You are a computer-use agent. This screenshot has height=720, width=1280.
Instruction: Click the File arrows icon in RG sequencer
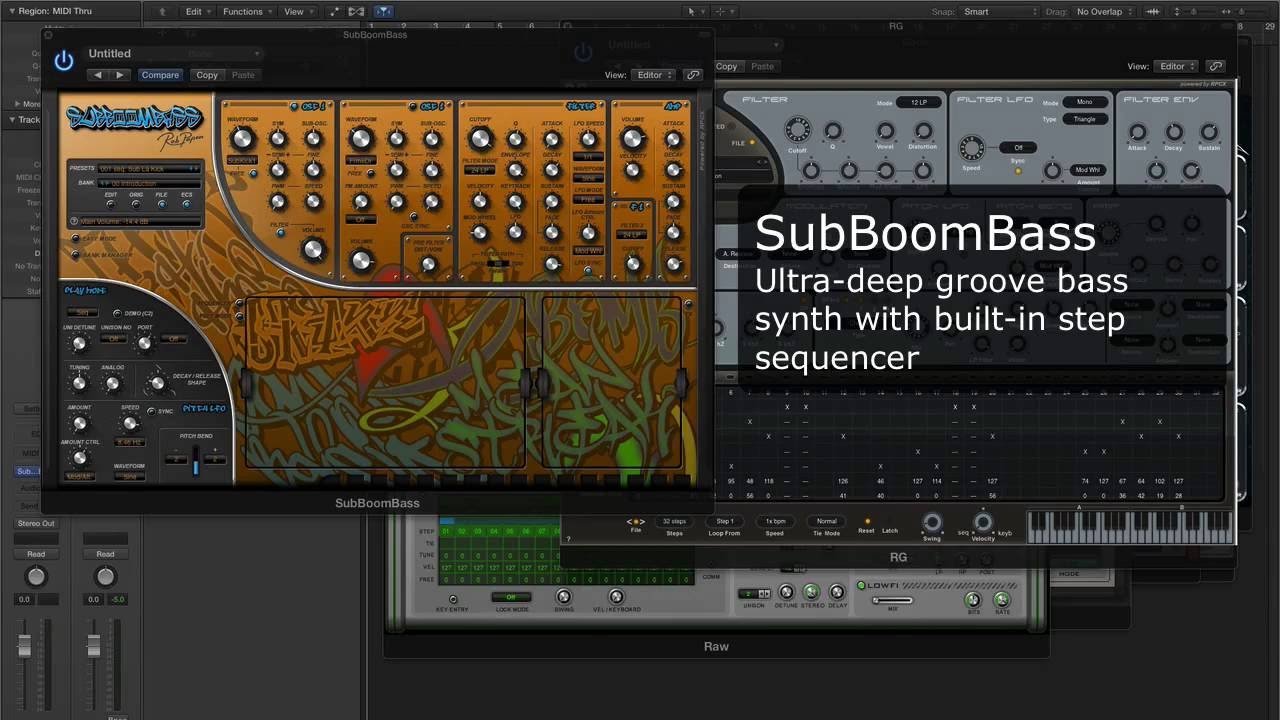635,521
